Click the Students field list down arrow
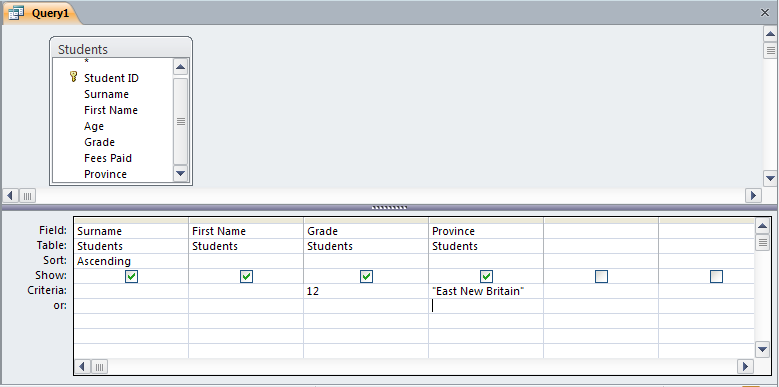 (180, 173)
